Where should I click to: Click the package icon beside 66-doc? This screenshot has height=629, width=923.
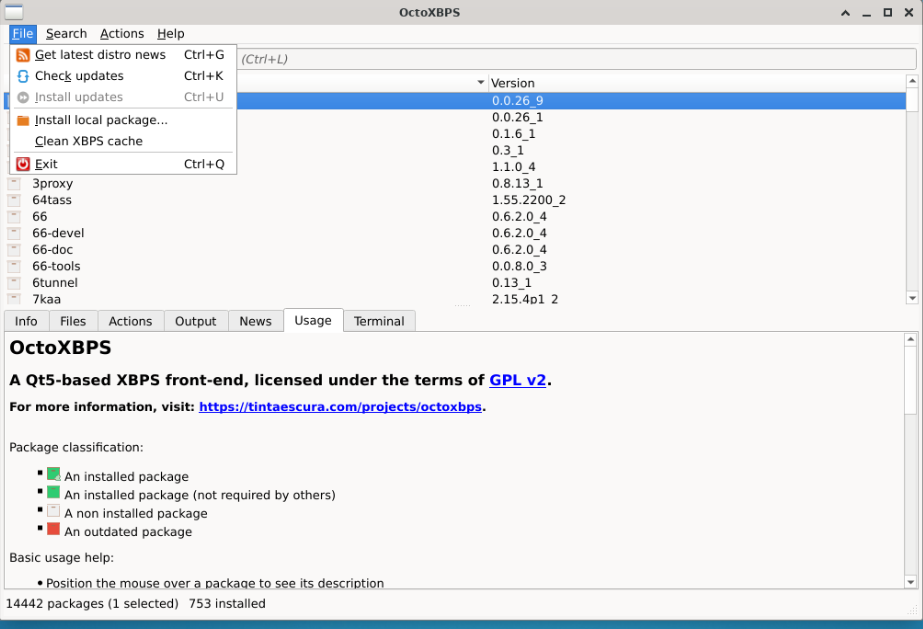(x=15, y=249)
